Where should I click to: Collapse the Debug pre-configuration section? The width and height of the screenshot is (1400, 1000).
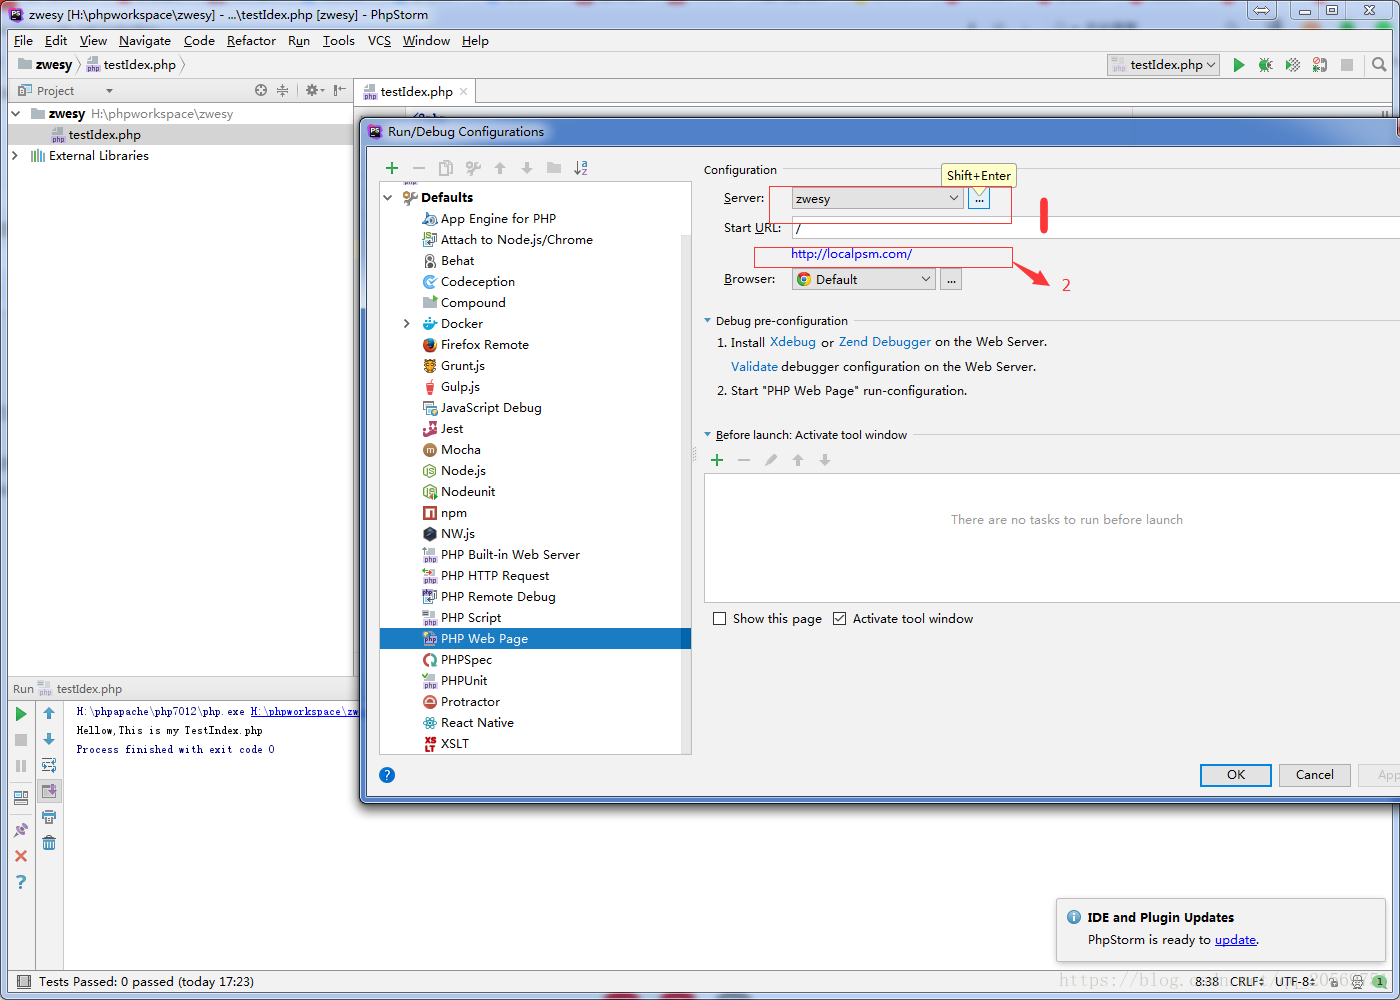(x=708, y=321)
